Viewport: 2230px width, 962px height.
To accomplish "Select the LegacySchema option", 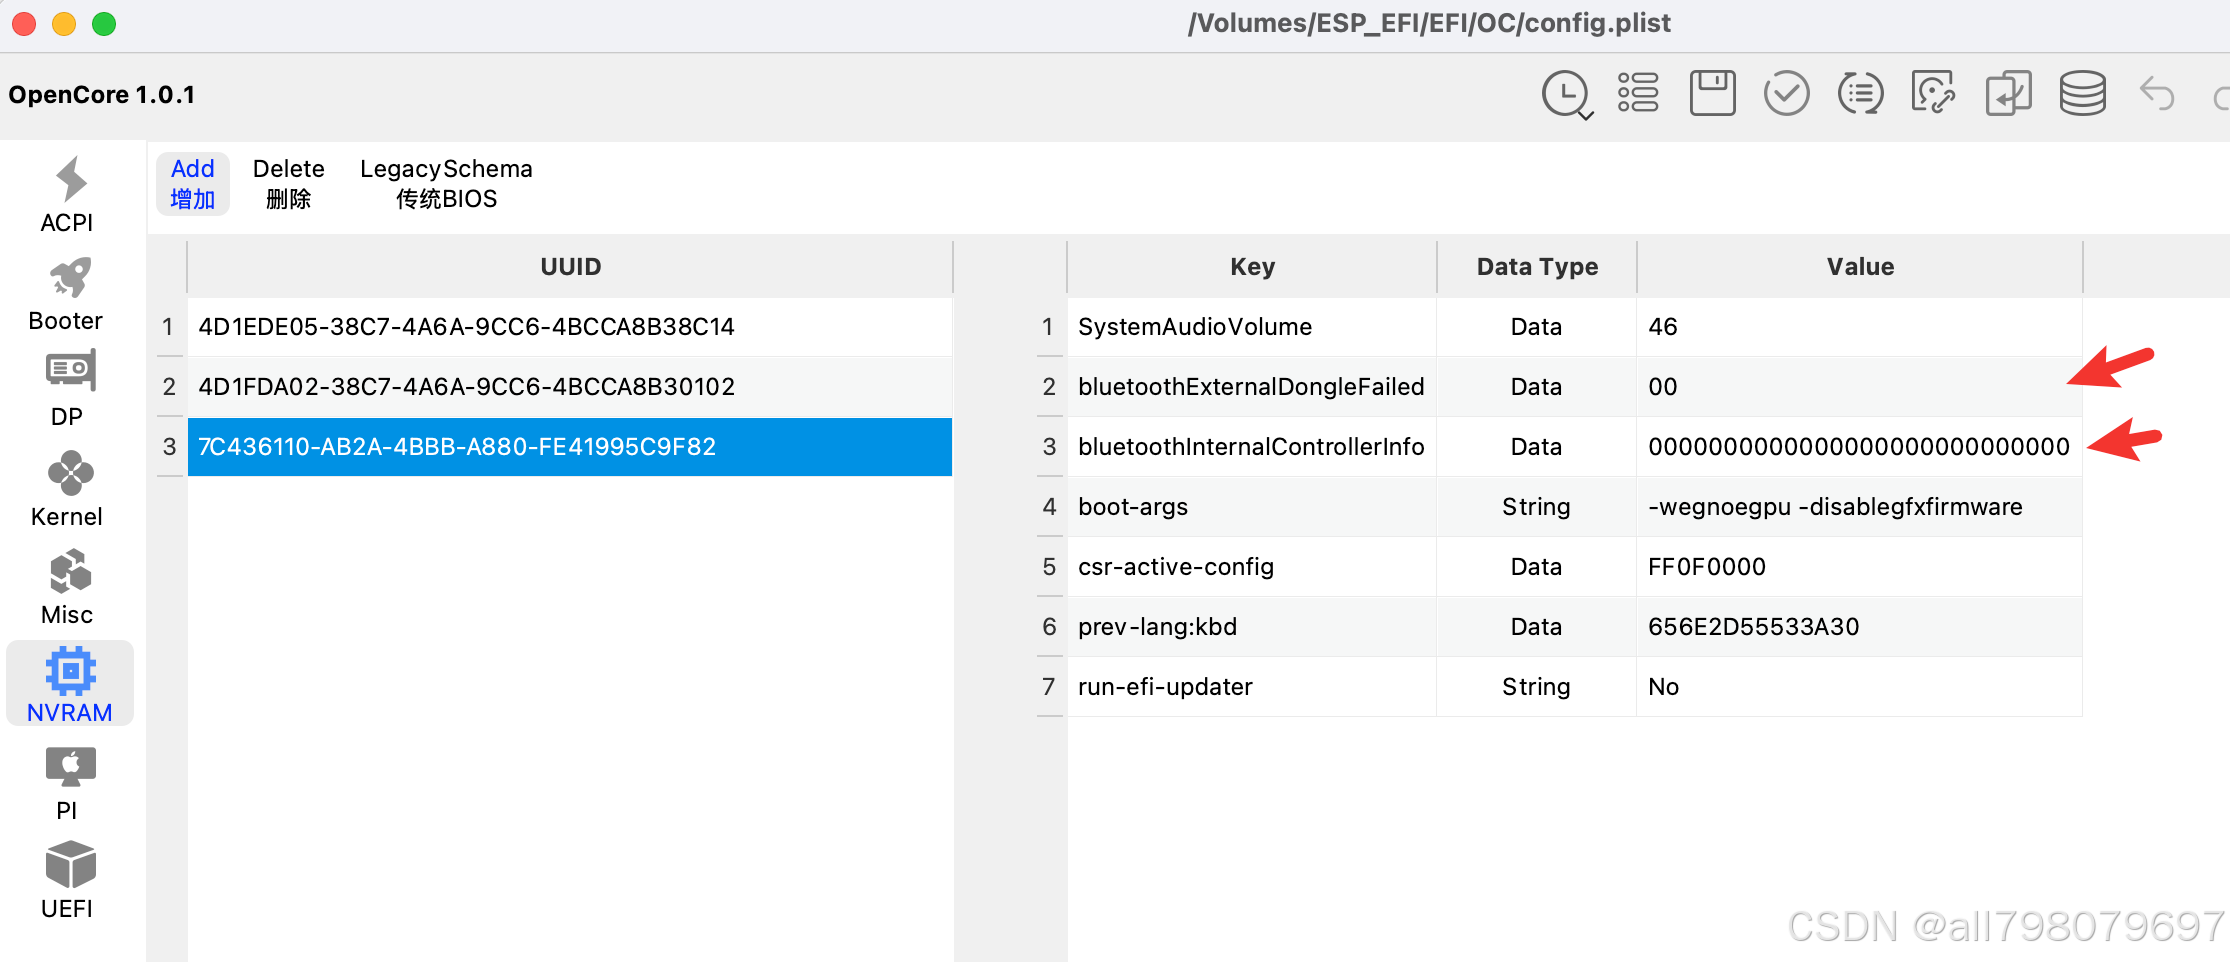I will click(446, 183).
